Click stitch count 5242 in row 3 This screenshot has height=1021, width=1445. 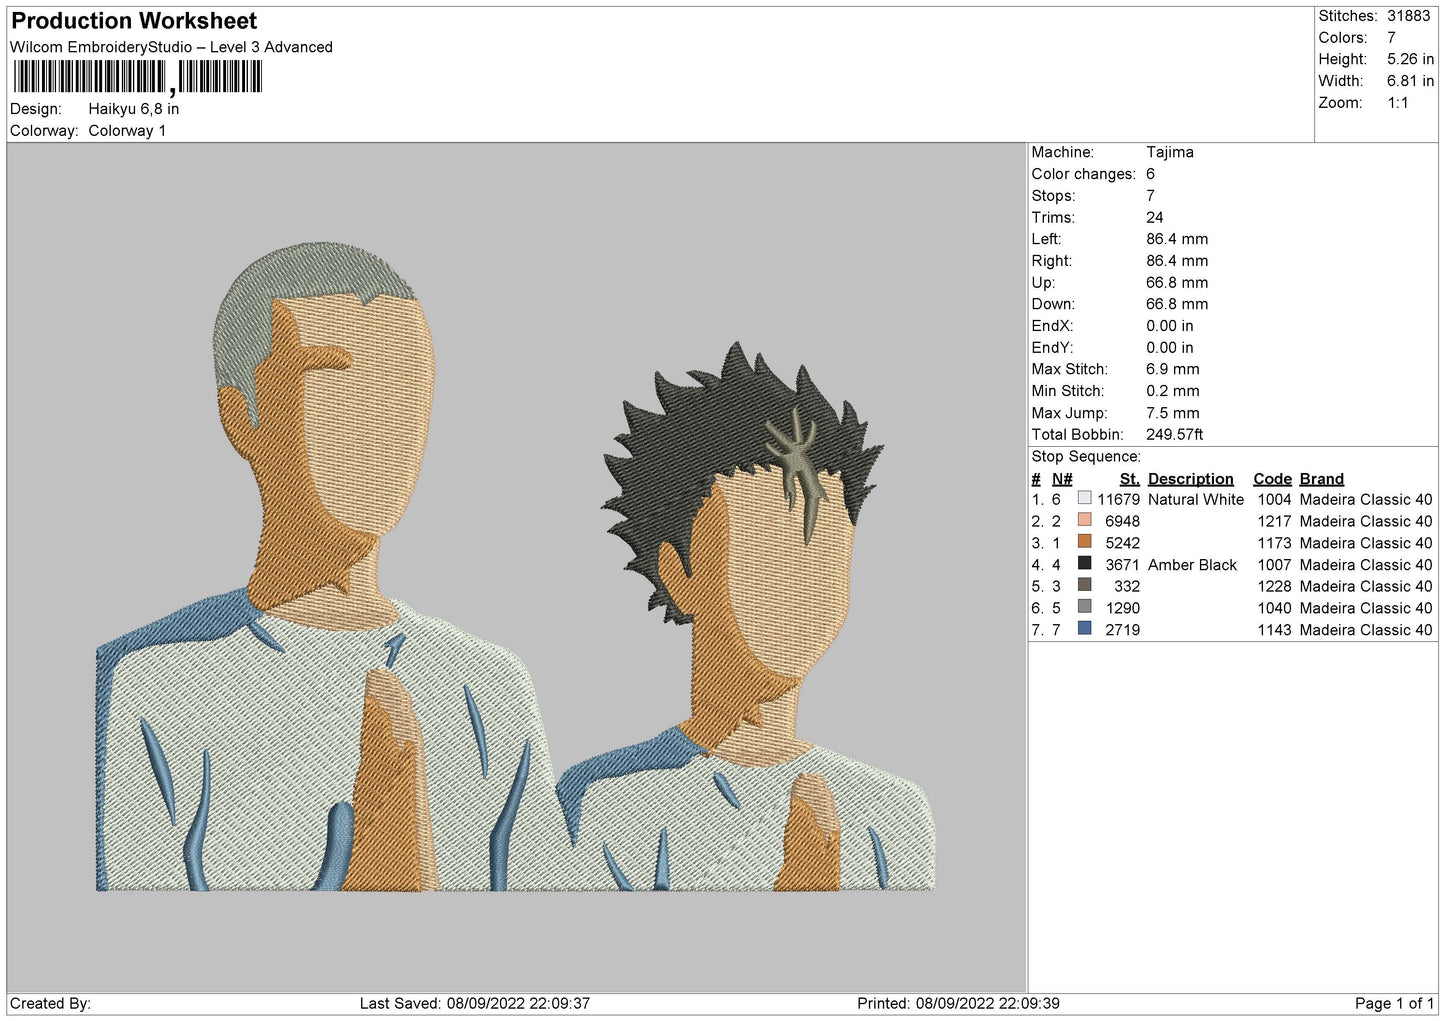1122,543
